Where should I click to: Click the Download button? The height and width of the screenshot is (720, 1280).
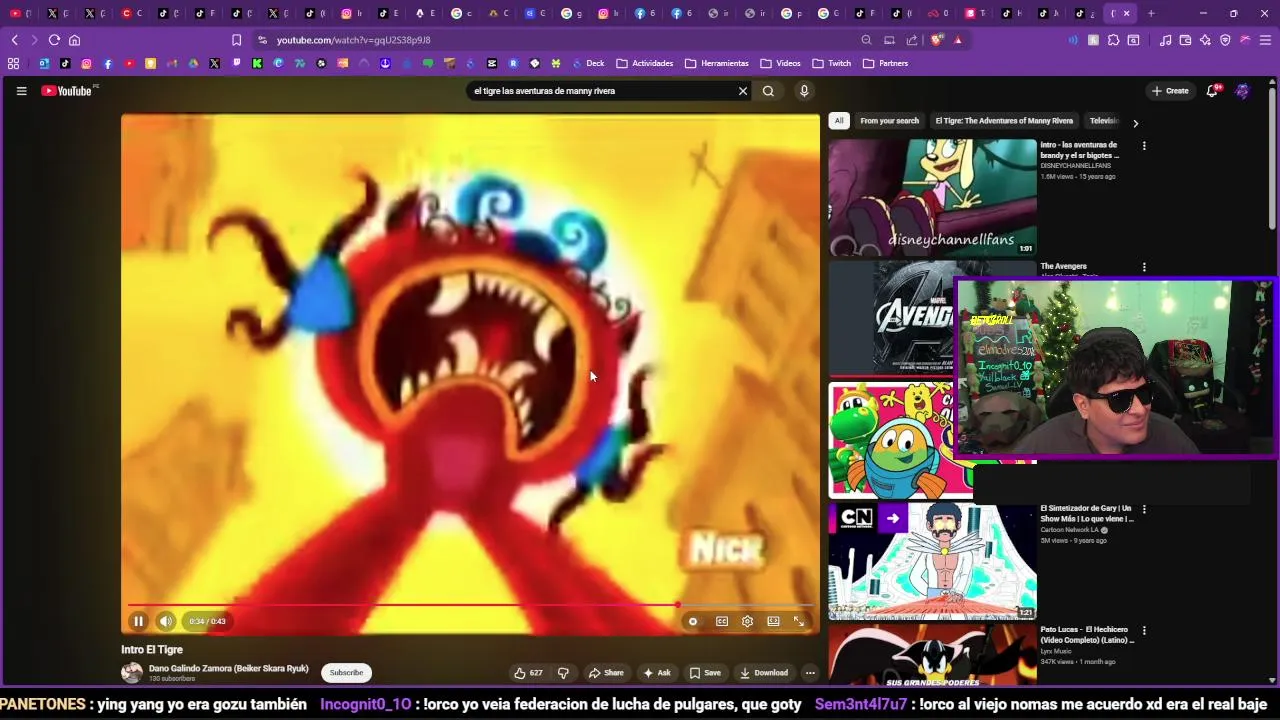(x=764, y=673)
